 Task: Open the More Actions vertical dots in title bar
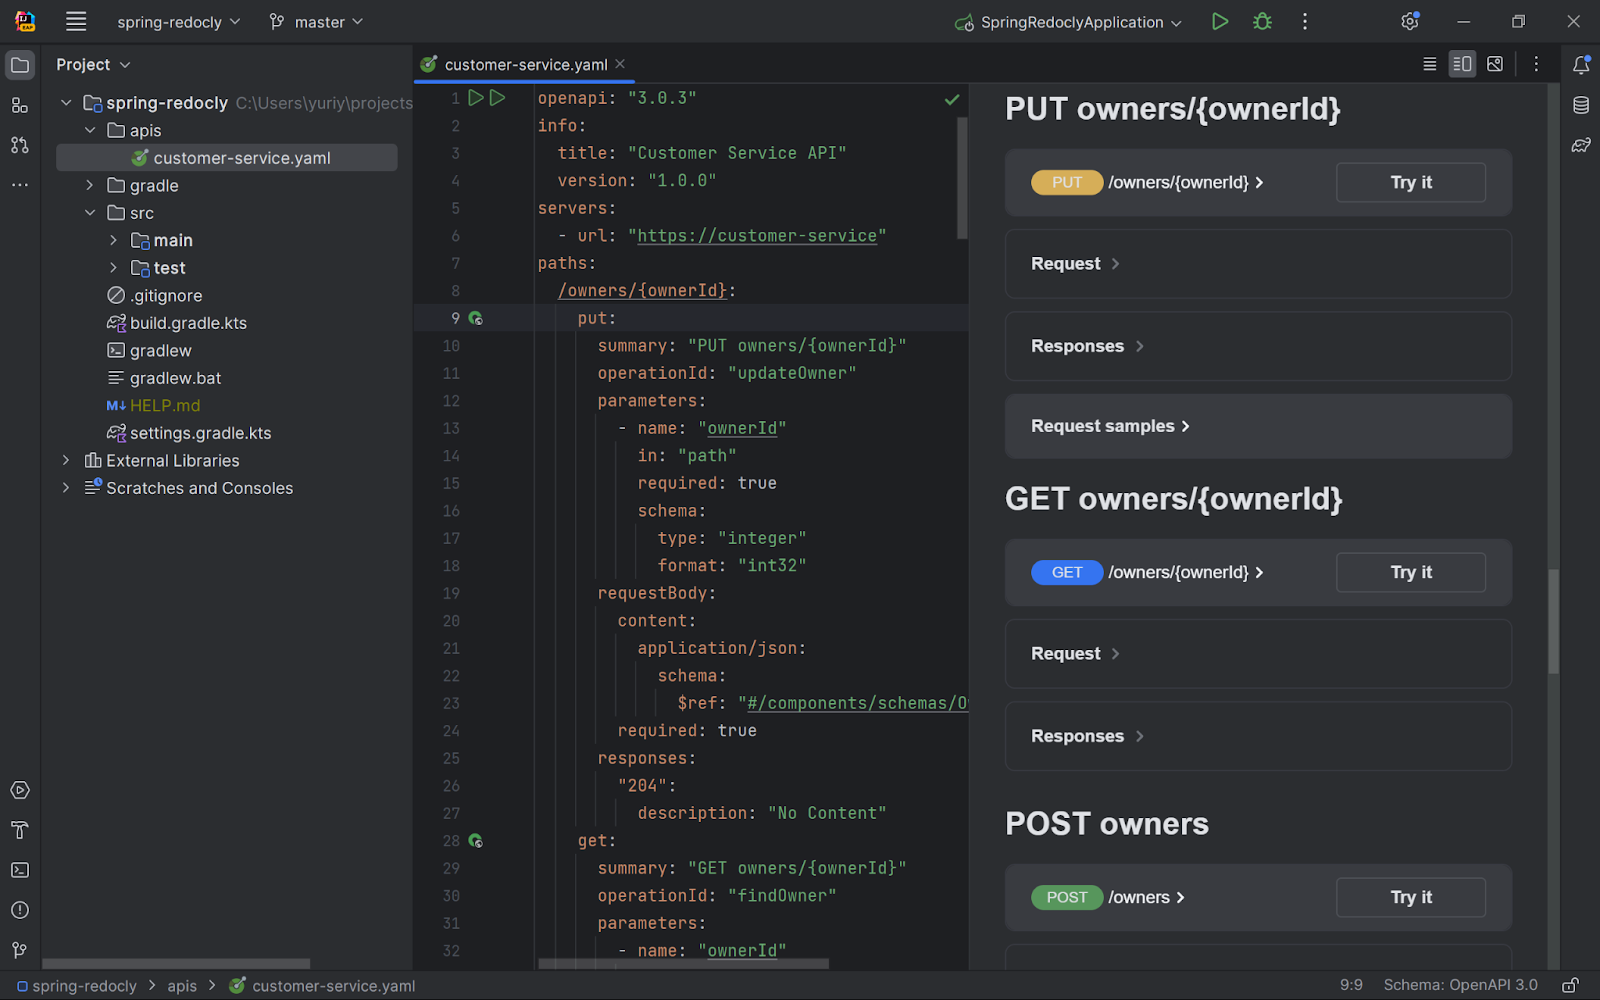coord(1305,21)
